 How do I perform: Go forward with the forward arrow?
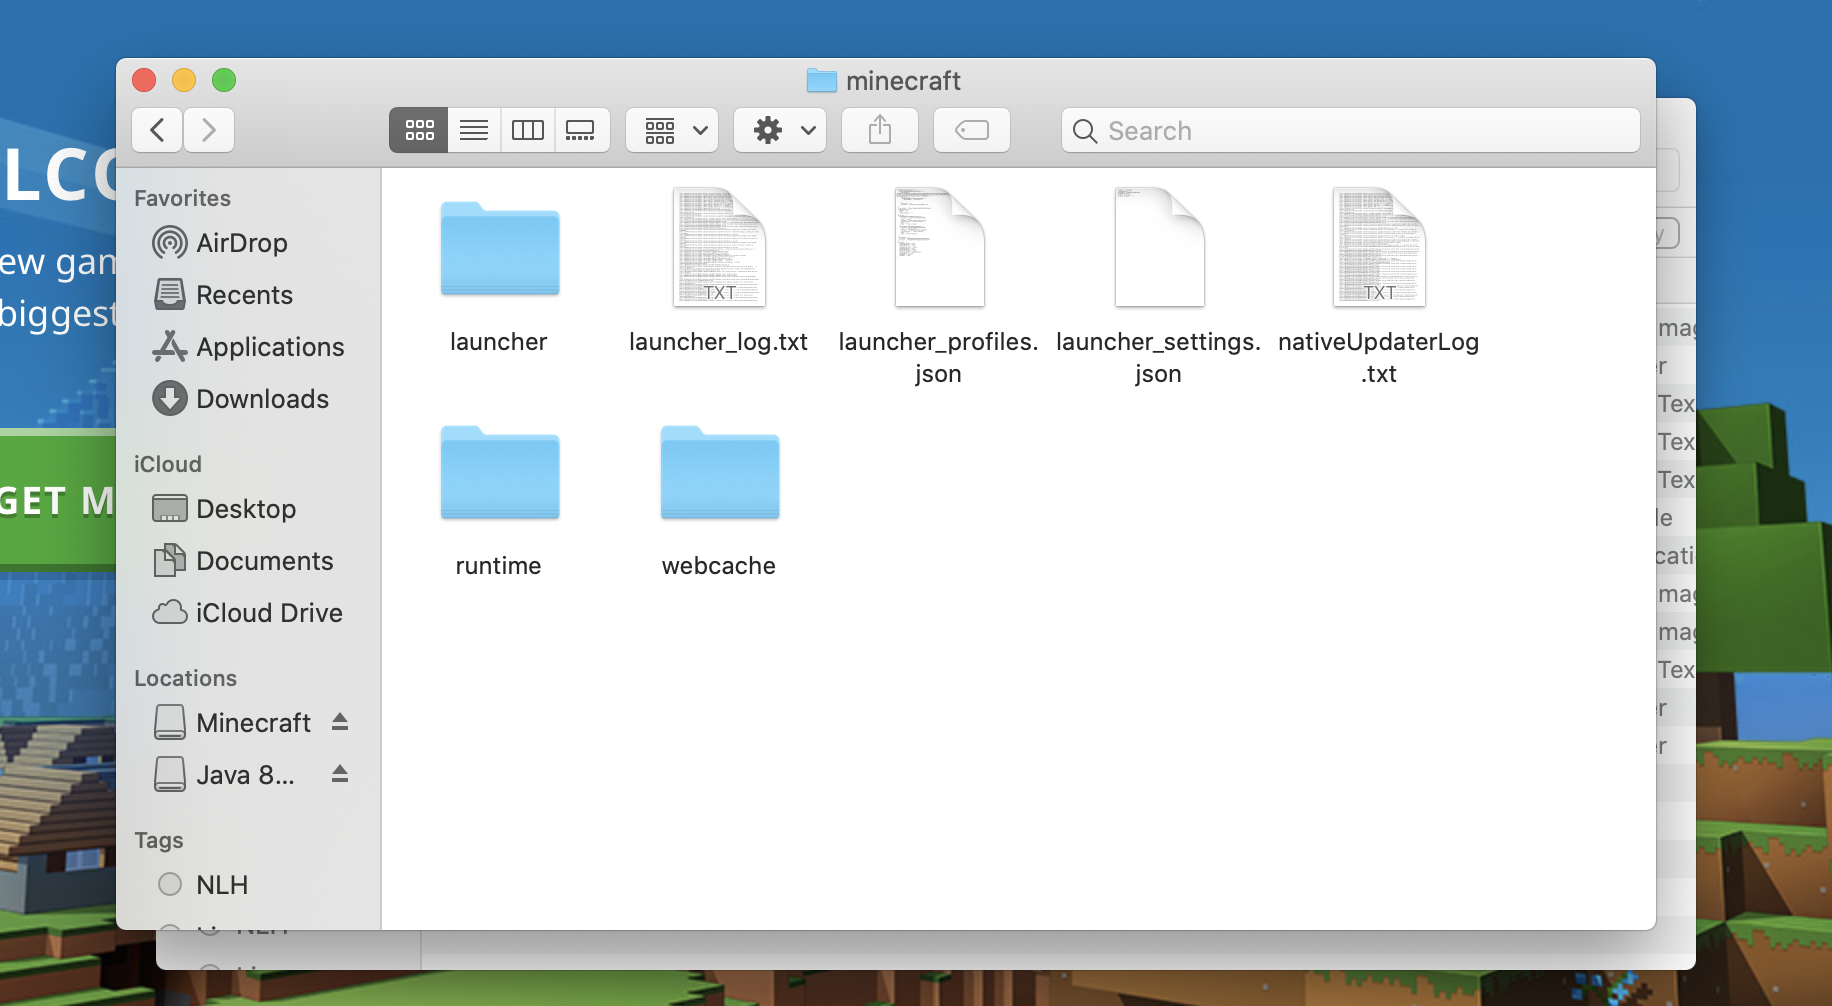pos(209,130)
